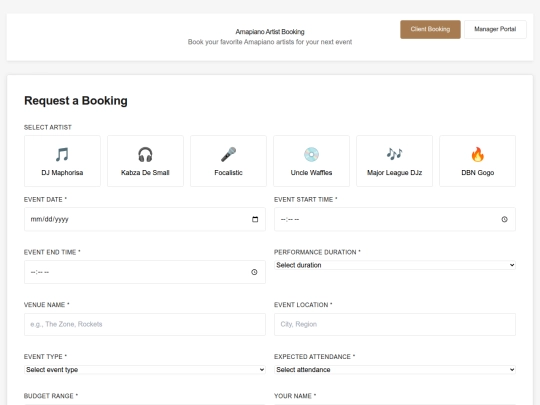The image size is (540, 405).
Task: Click the Event Date mm/dd/yyyy field
Action: click(x=145, y=219)
